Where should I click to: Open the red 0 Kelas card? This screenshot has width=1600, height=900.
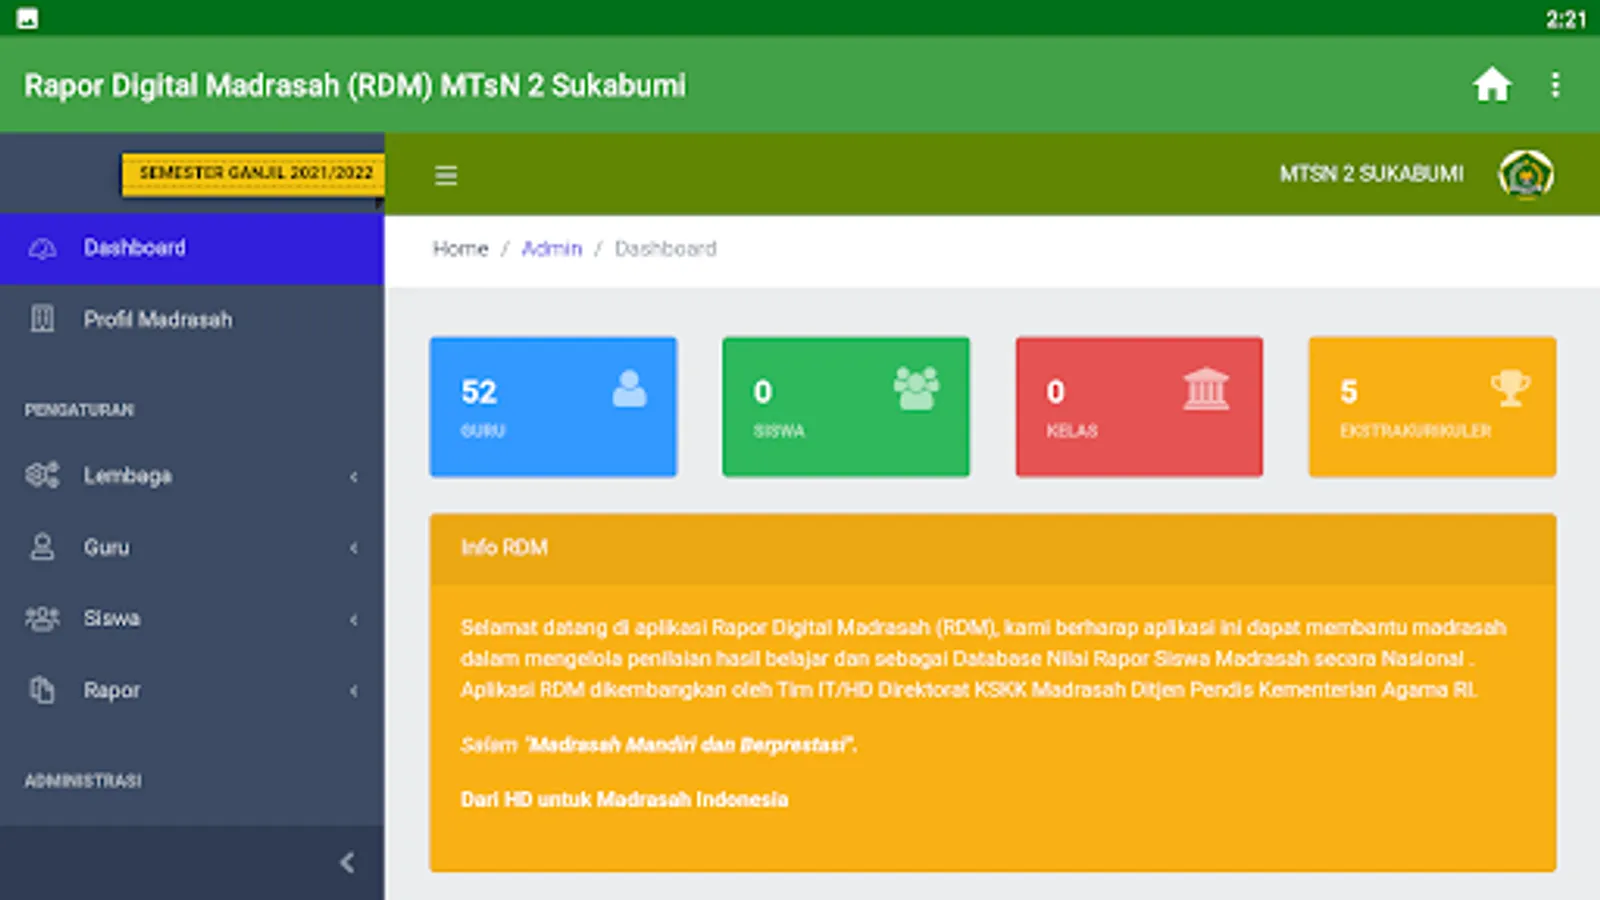point(1139,406)
